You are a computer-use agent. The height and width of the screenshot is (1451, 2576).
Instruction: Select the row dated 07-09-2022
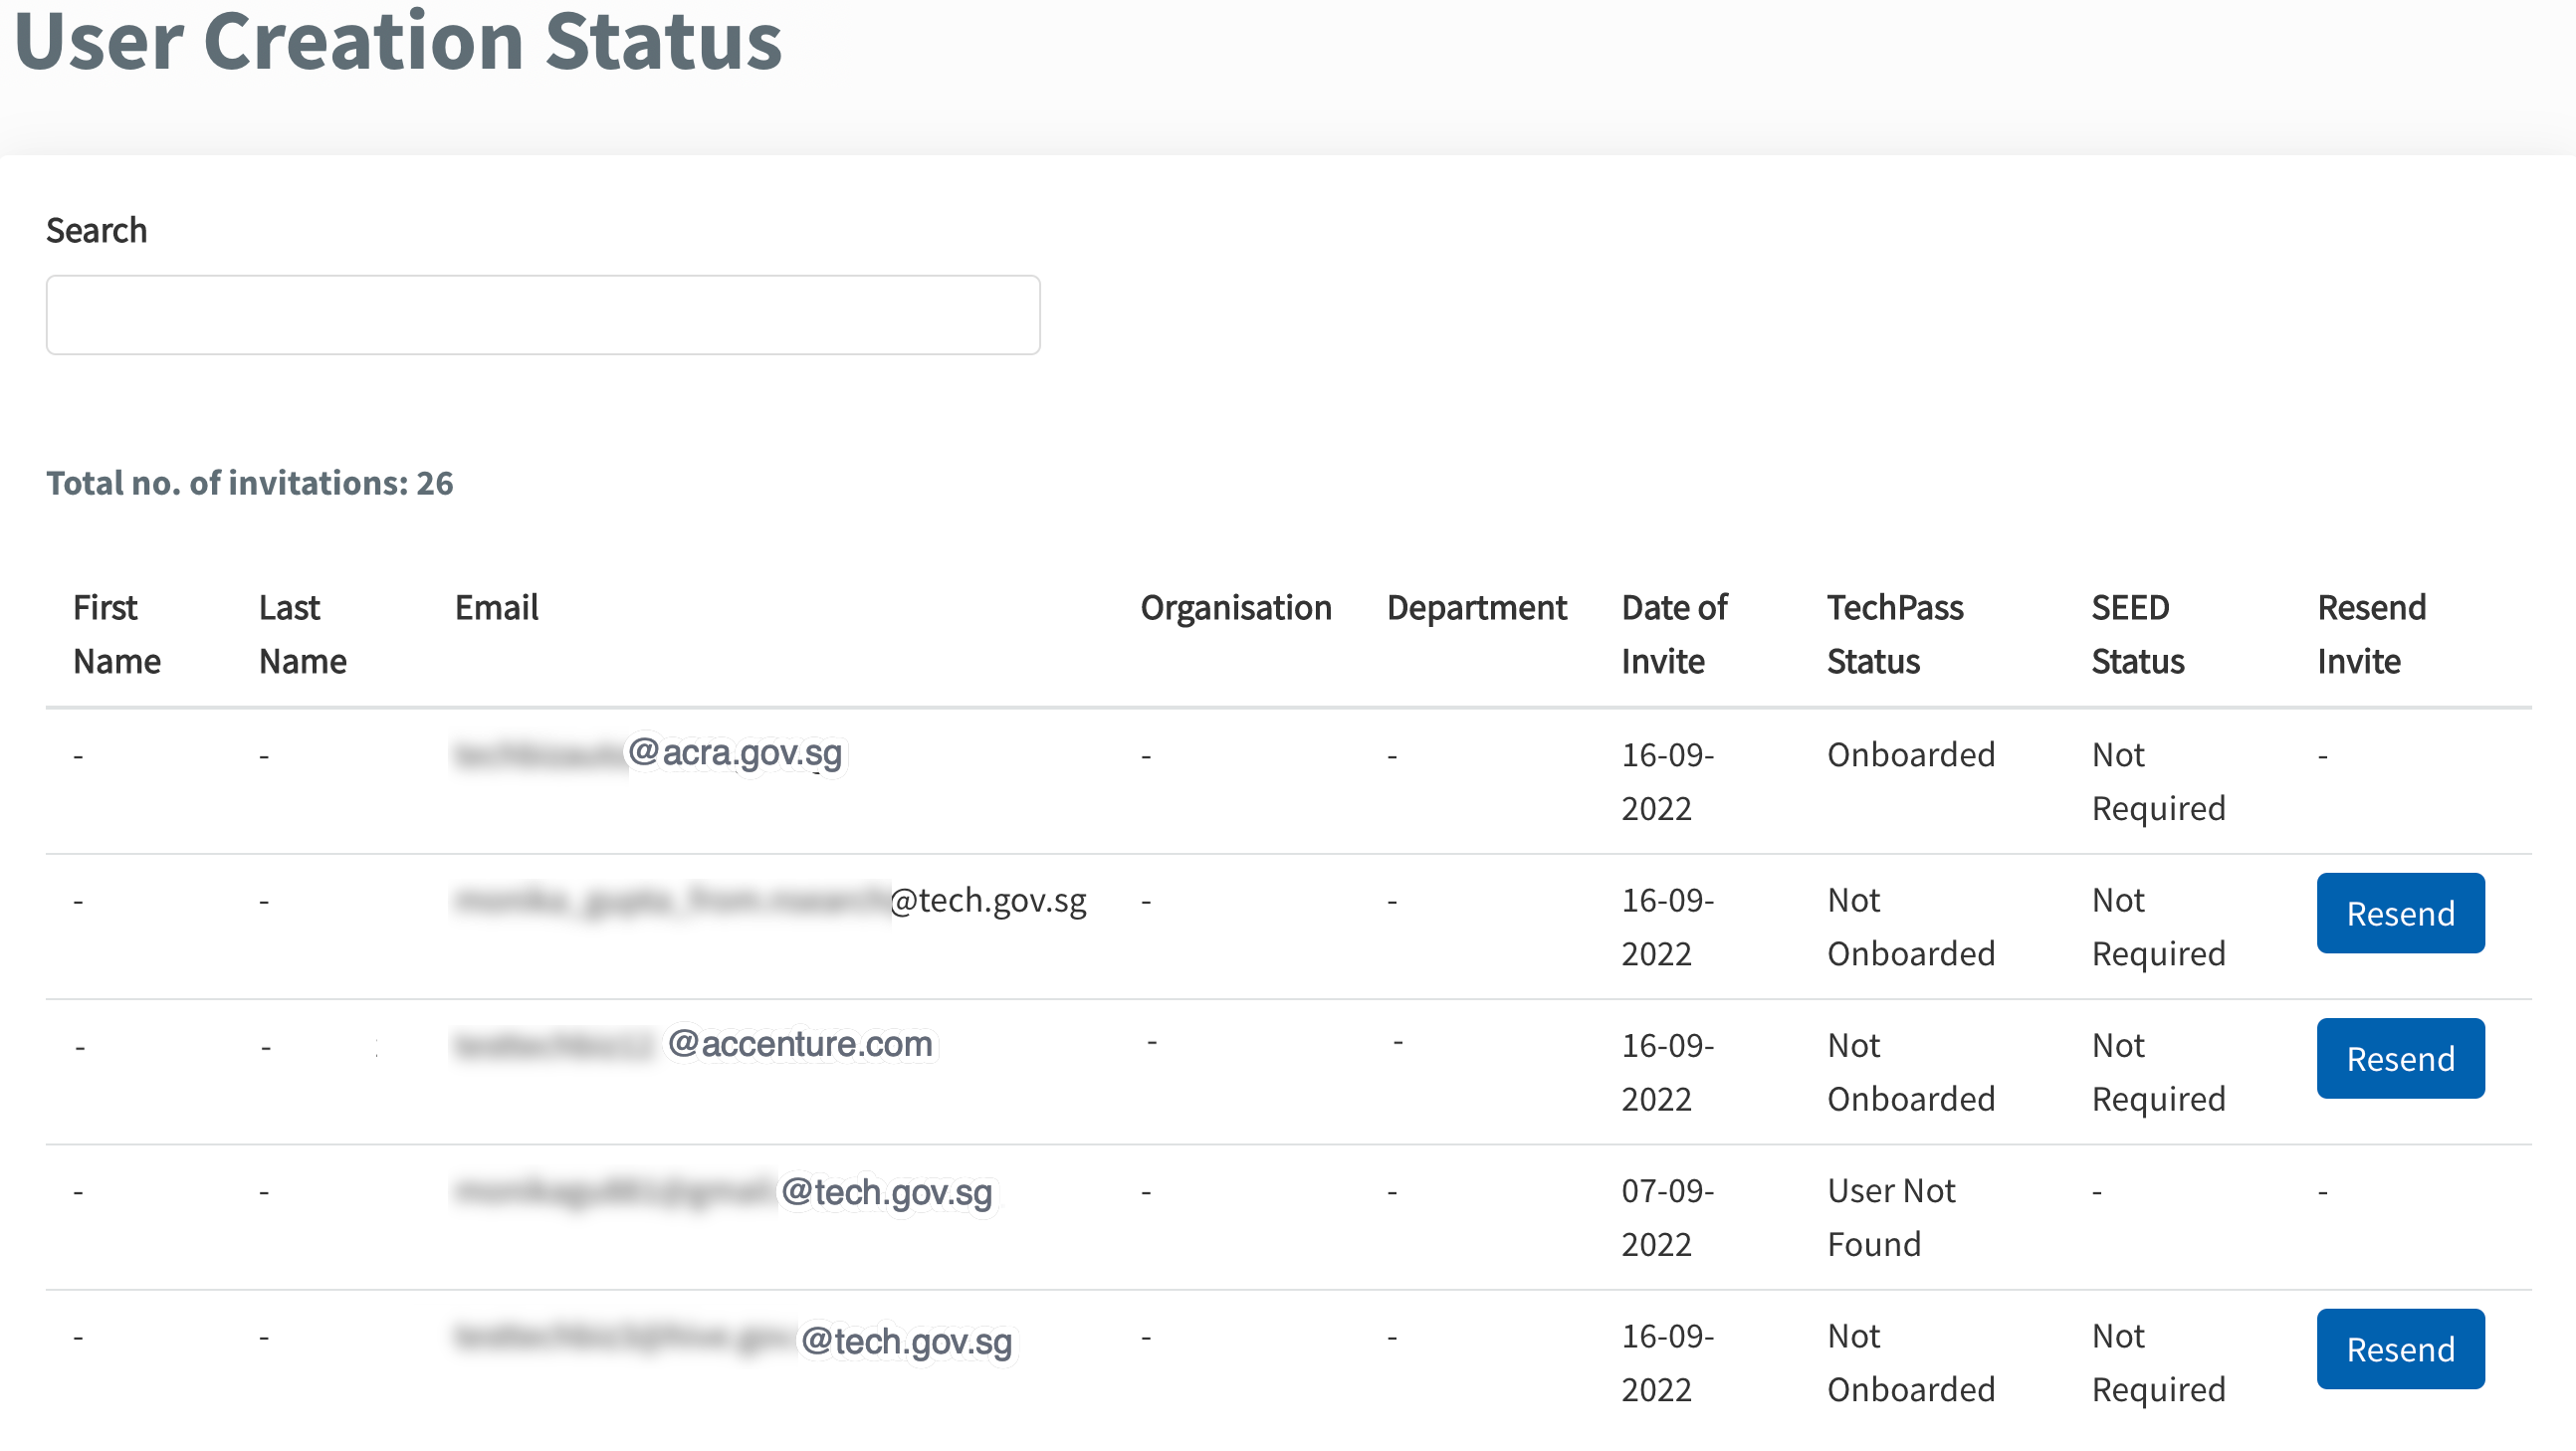(x=1666, y=1217)
